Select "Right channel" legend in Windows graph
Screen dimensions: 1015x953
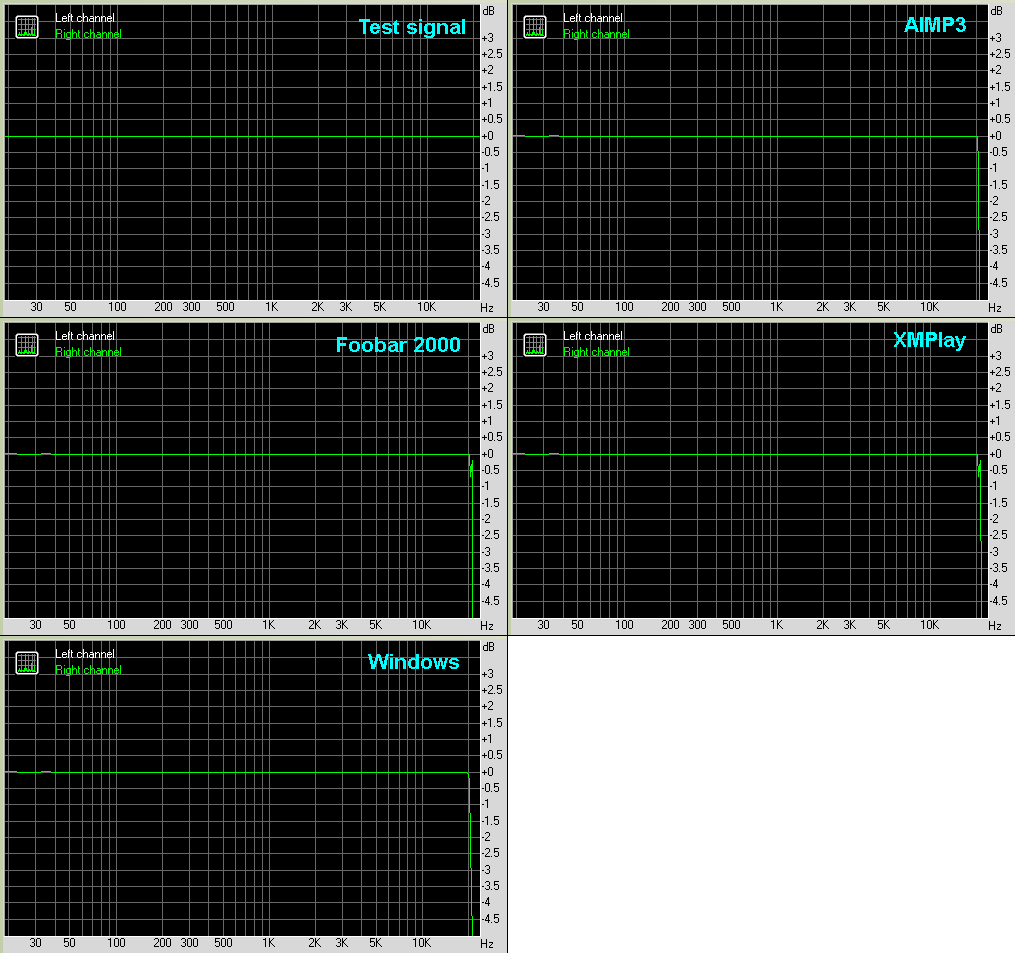click(x=88, y=670)
